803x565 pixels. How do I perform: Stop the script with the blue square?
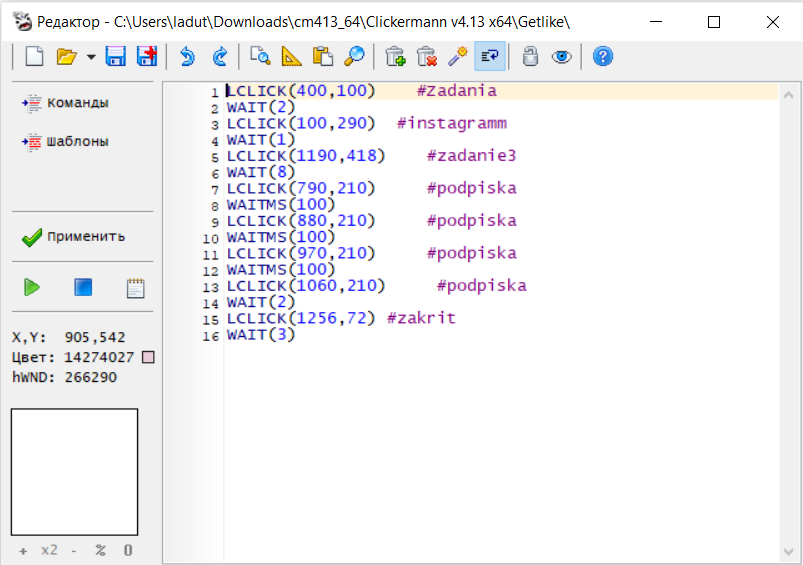point(83,287)
